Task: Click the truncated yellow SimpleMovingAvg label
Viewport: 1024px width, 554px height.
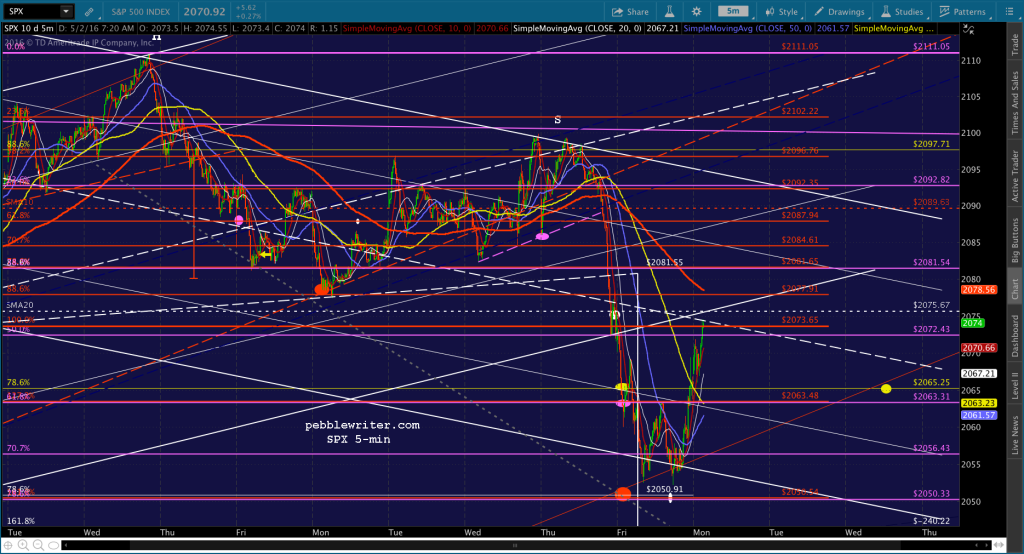Action: pos(894,29)
